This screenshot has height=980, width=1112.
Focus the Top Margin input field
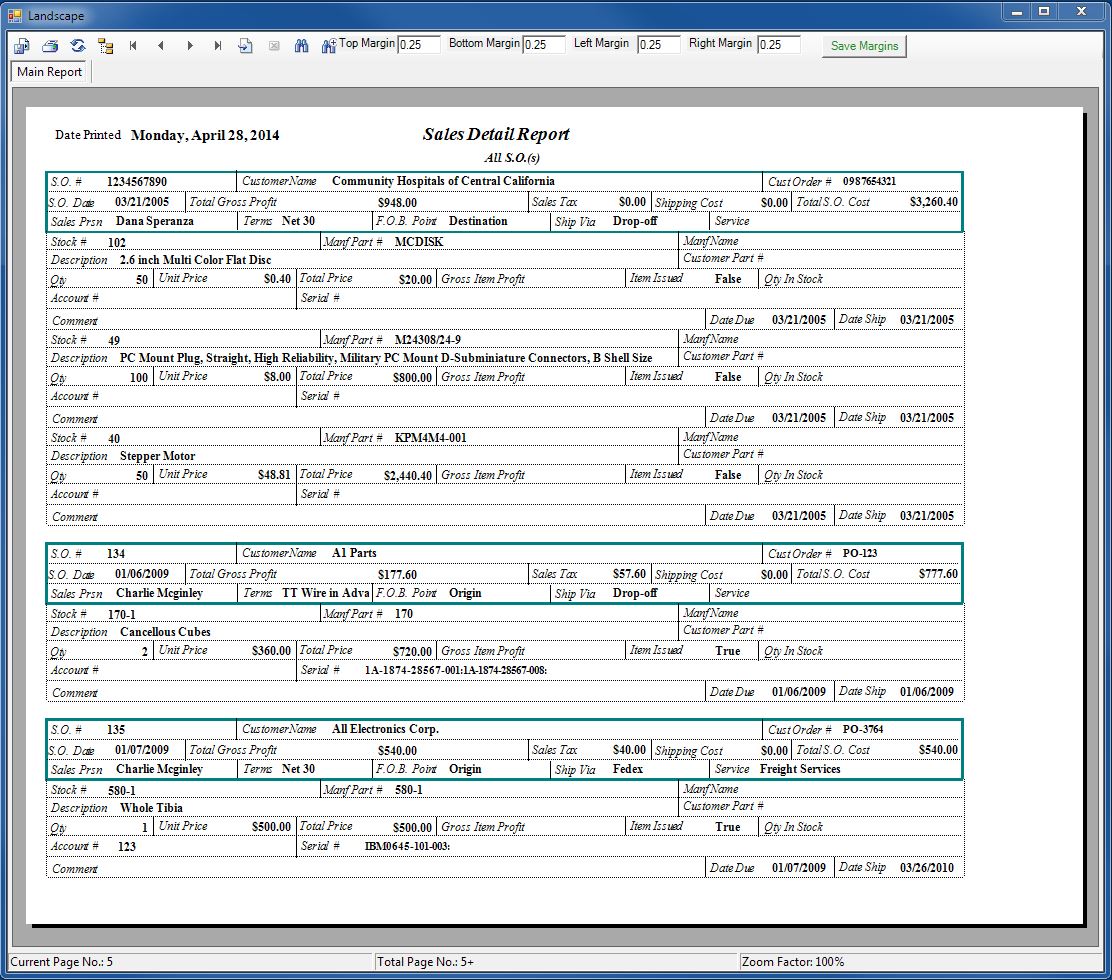[419, 45]
